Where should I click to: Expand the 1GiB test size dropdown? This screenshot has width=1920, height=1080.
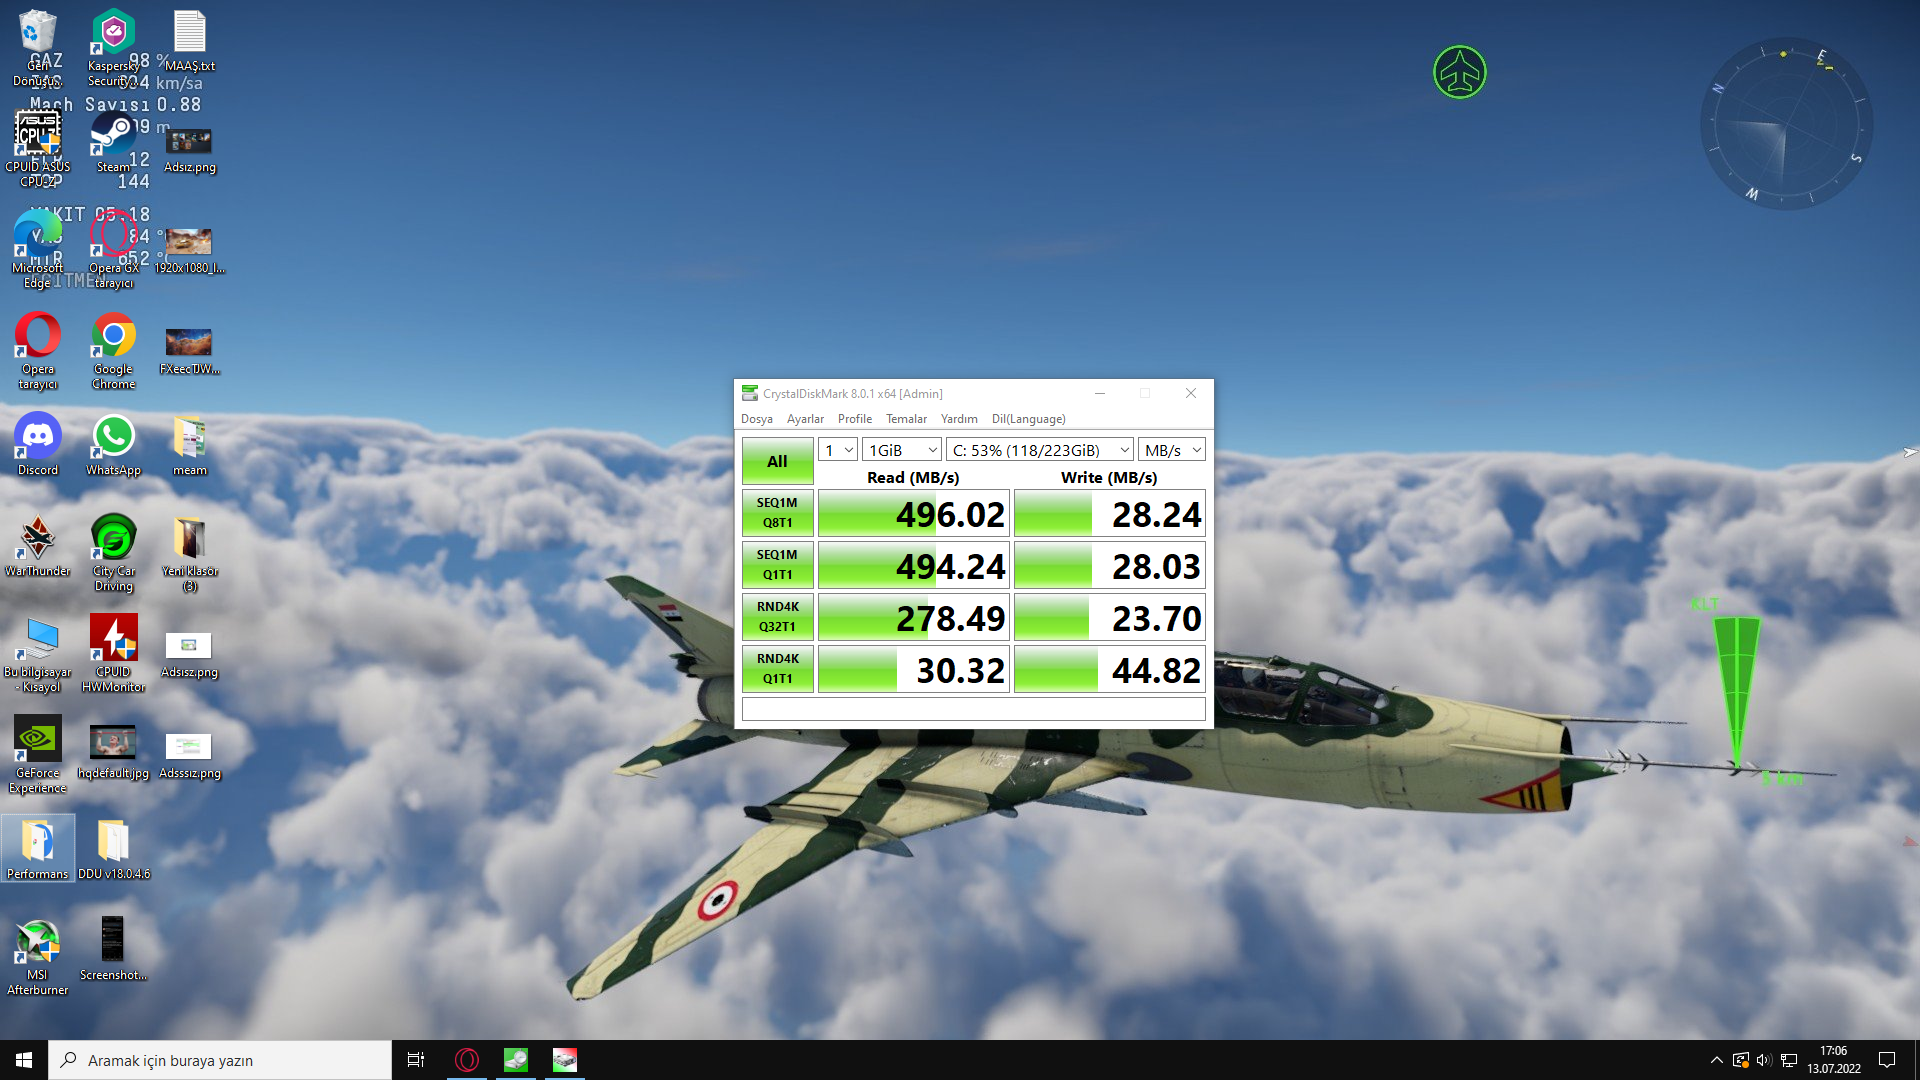coord(902,450)
